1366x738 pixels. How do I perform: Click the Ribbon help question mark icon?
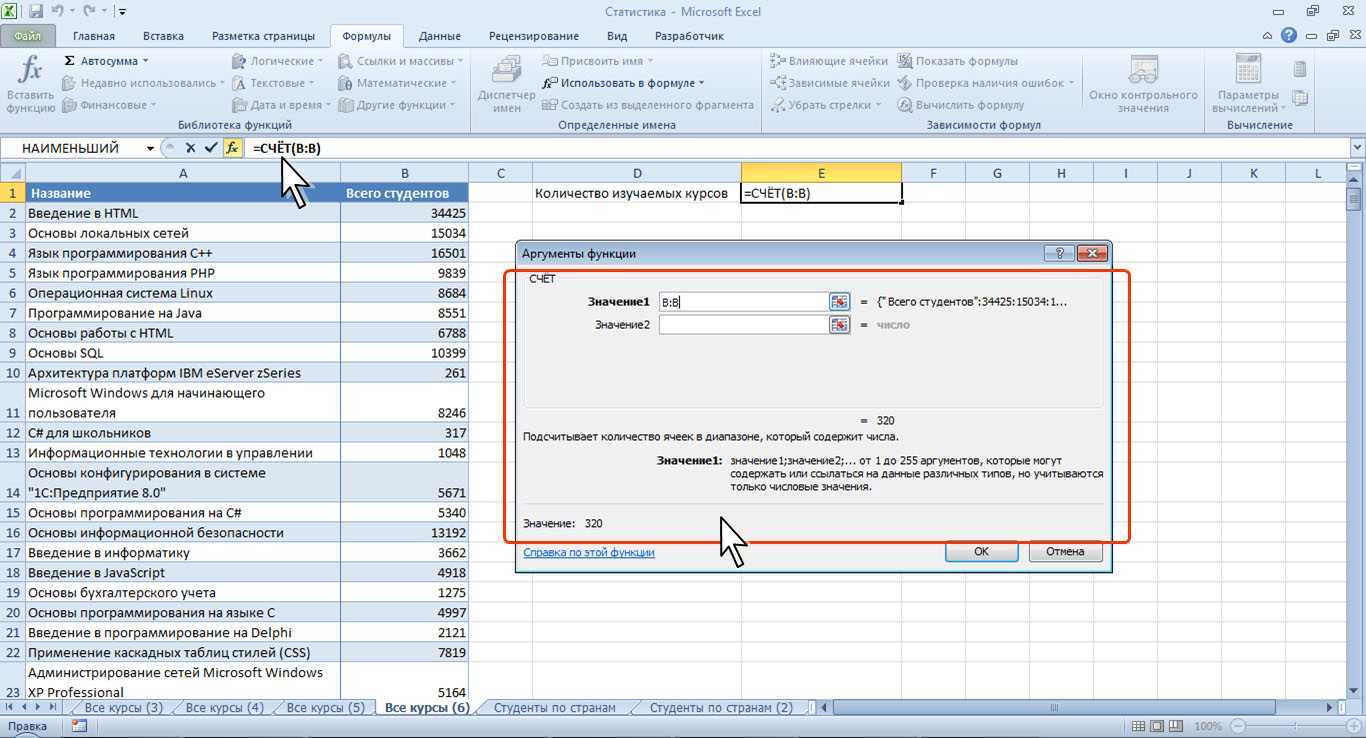[x=1291, y=36]
